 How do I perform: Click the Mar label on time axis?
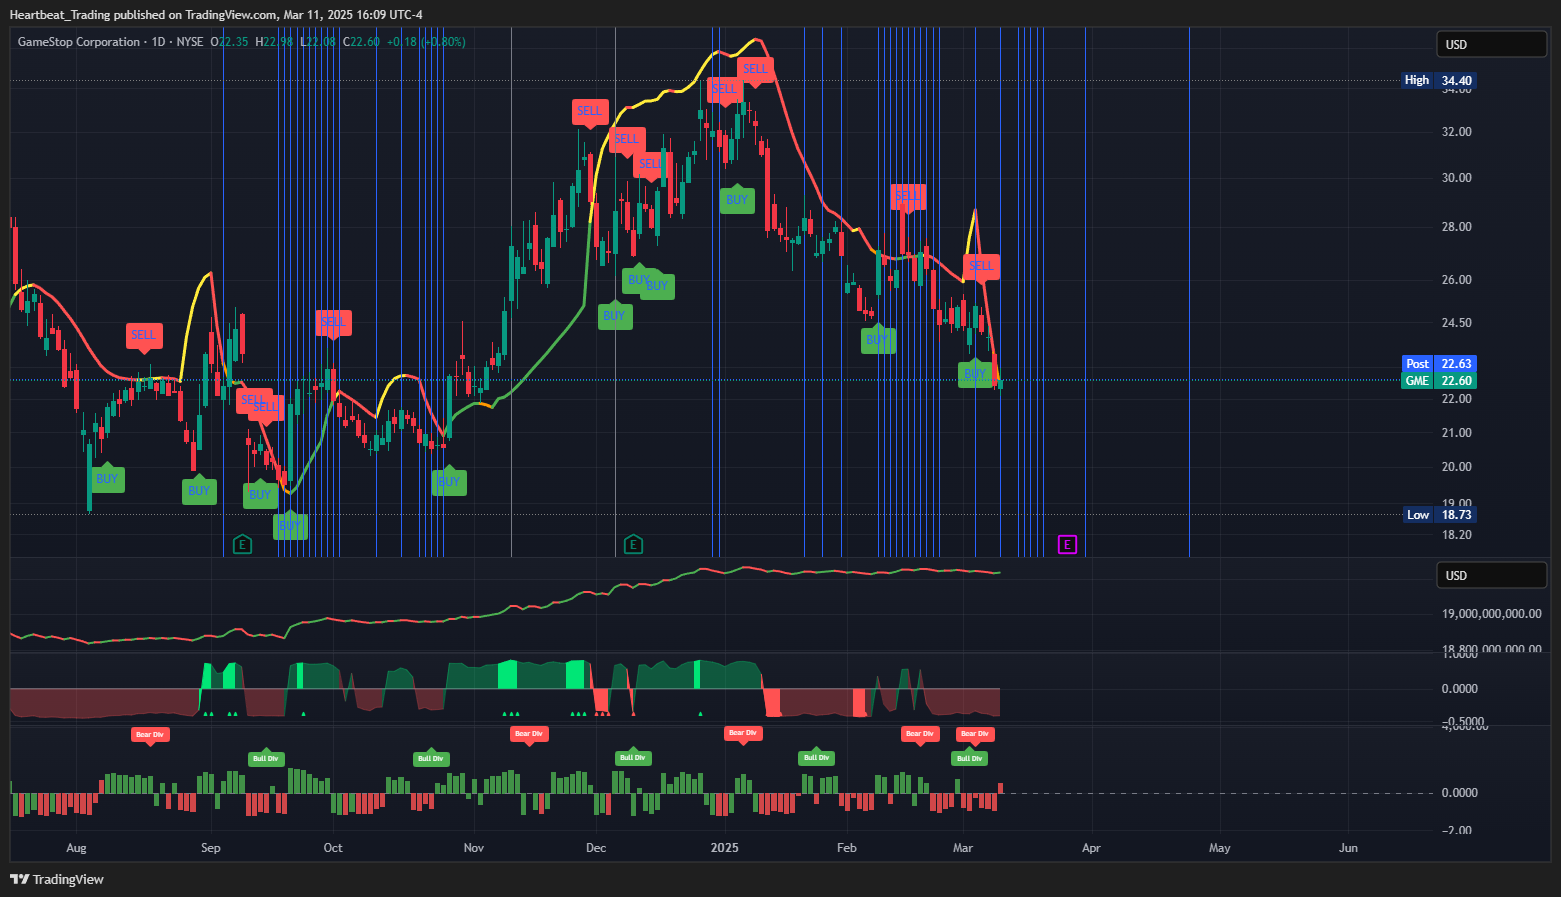pyautogui.click(x=963, y=848)
